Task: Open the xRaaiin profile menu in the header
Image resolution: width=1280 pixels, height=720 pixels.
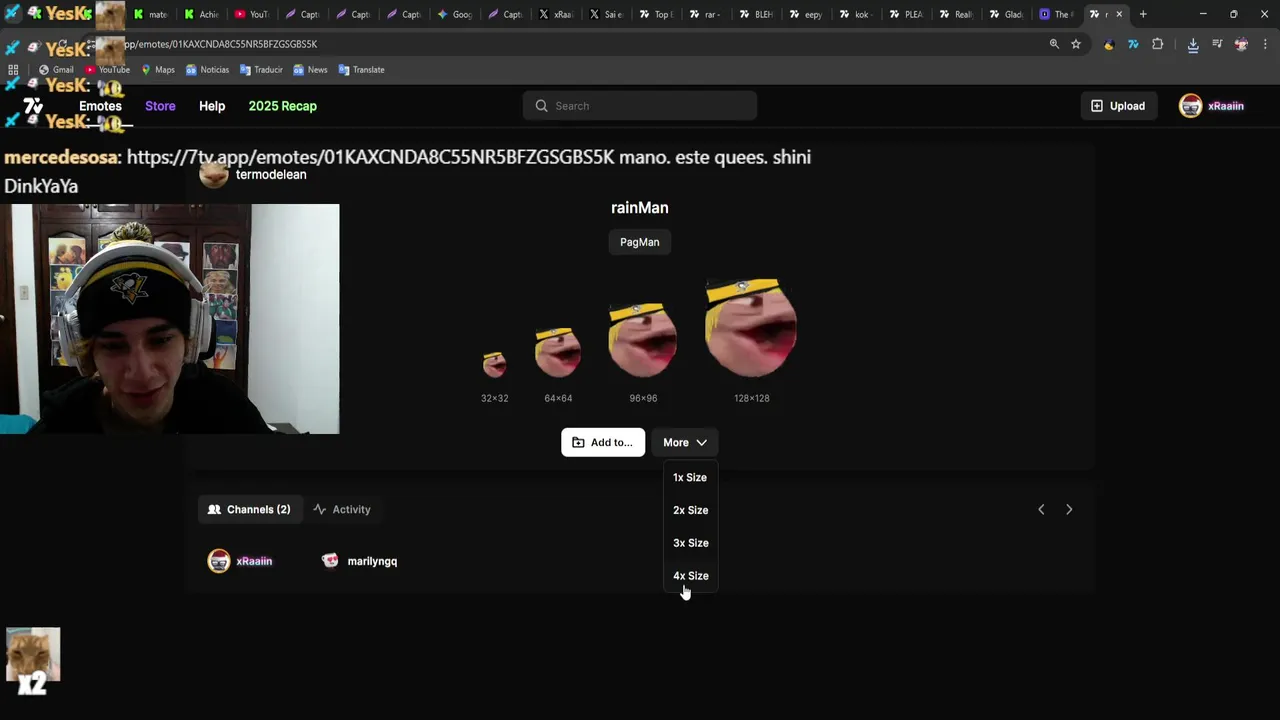Action: tap(1211, 106)
